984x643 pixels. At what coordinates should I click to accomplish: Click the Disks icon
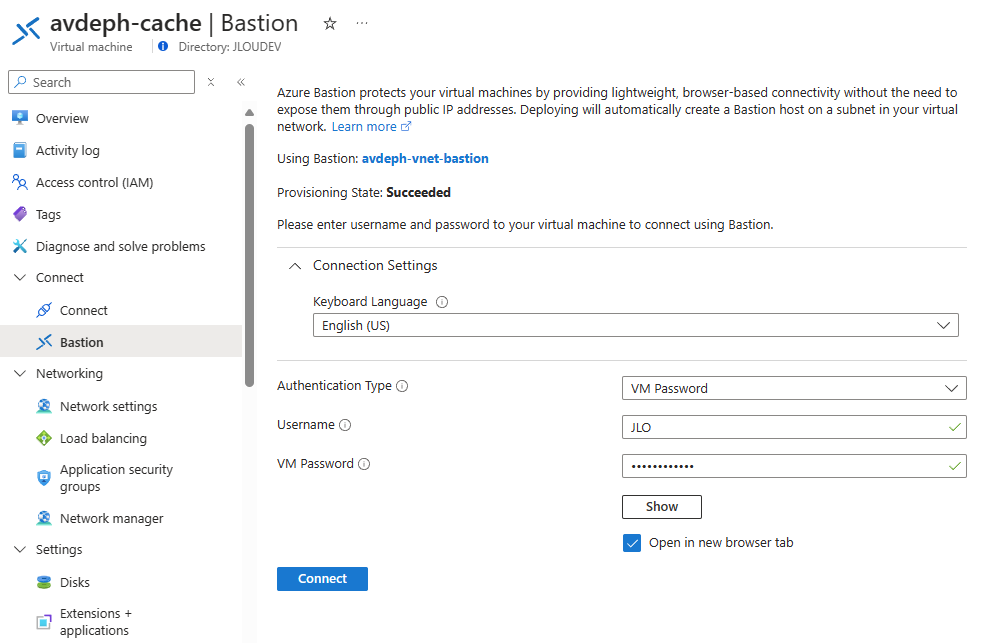point(44,582)
